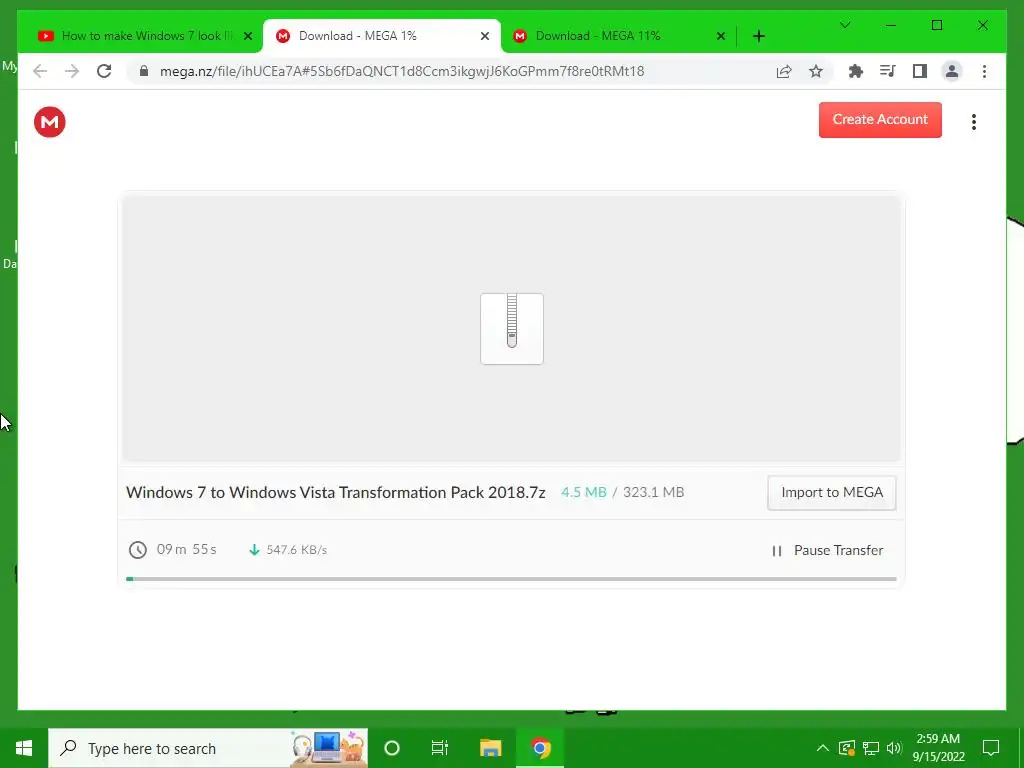Open File Explorer from taskbar

click(490, 748)
